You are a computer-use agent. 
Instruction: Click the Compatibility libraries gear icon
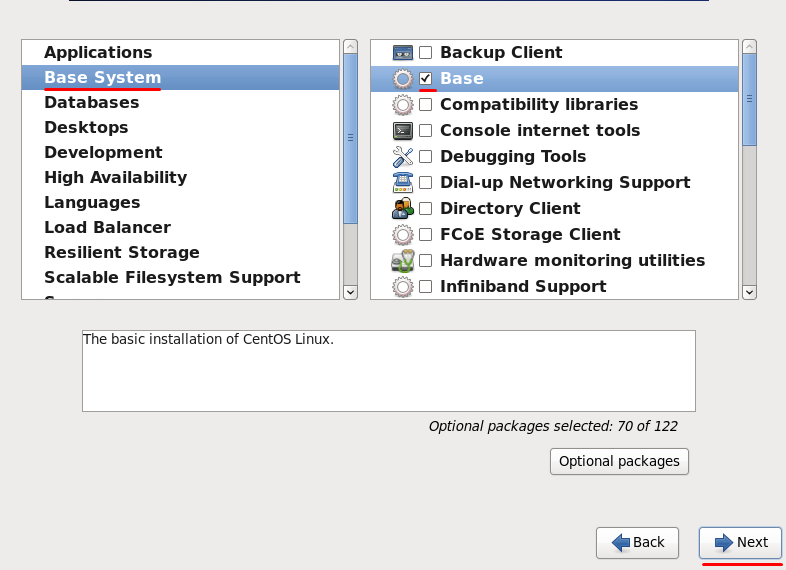coord(403,104)
